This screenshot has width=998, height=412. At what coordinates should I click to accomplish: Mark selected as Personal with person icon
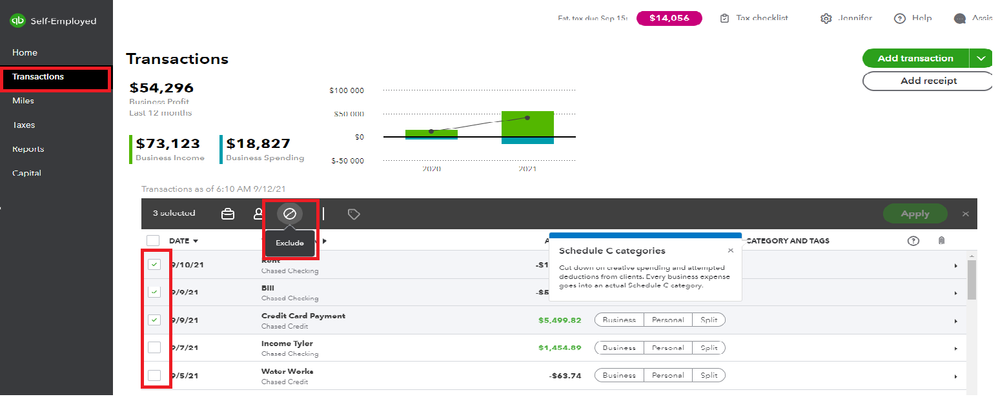258,214
